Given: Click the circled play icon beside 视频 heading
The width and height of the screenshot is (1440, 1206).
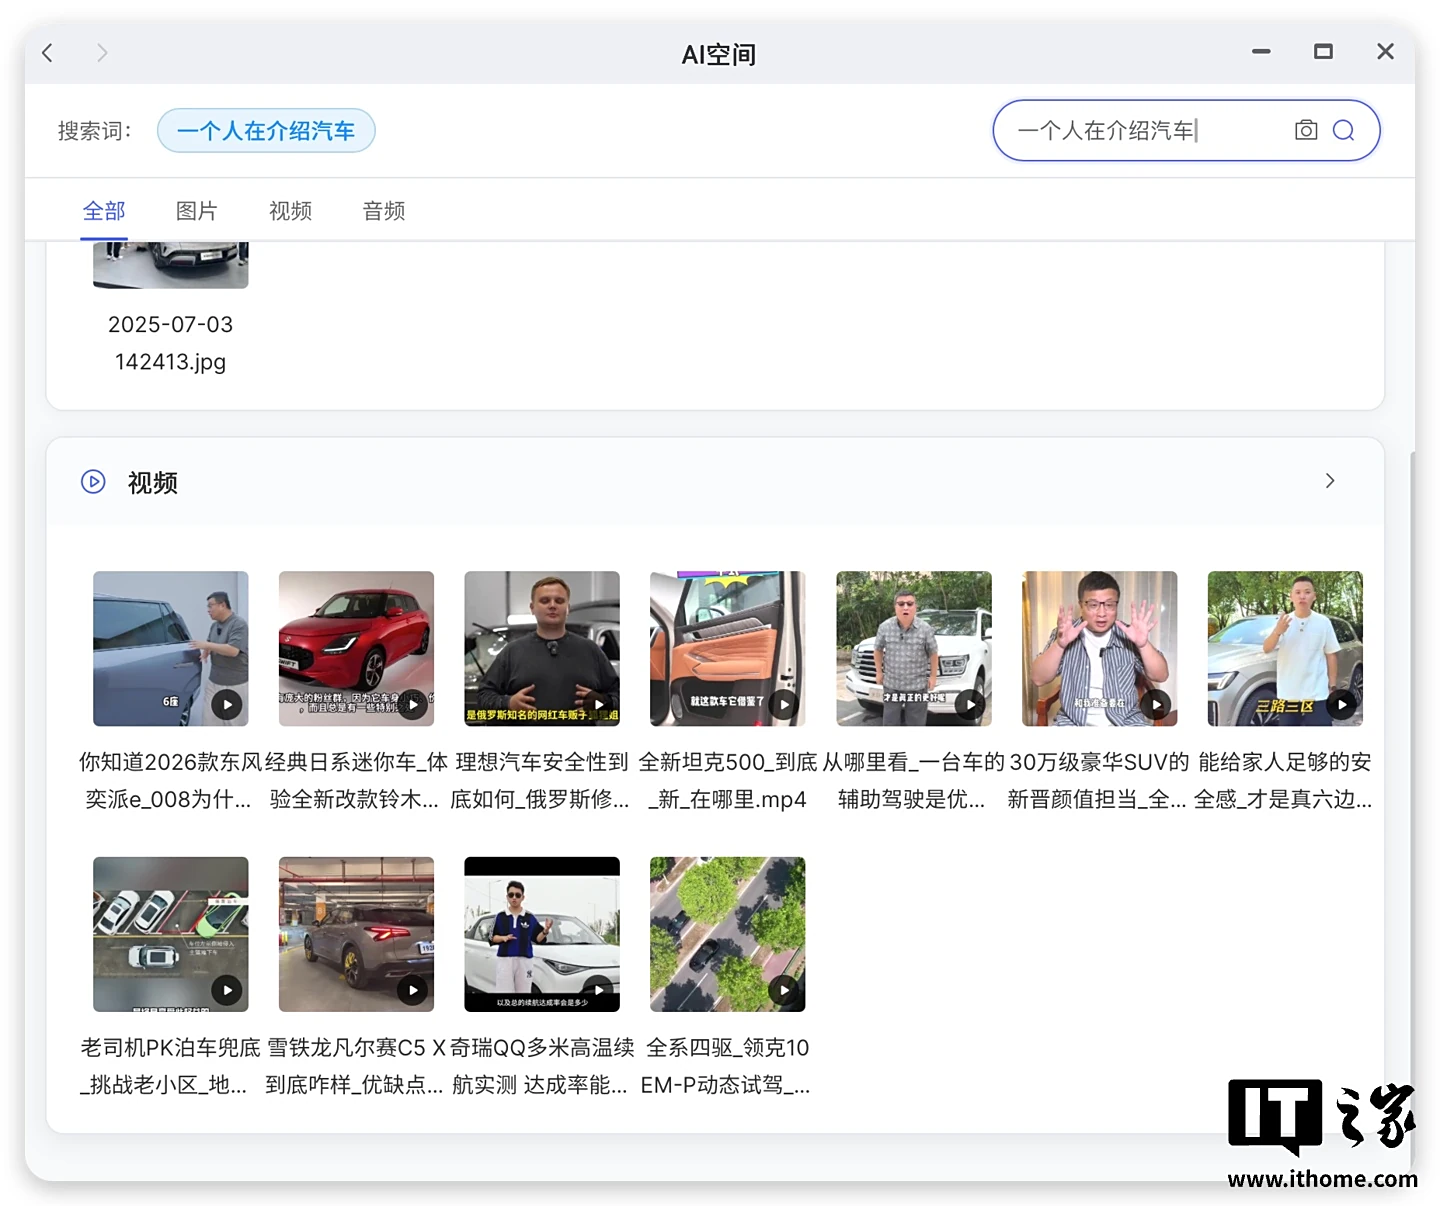Looking at the screenshot, I should [x=93, y=482].
